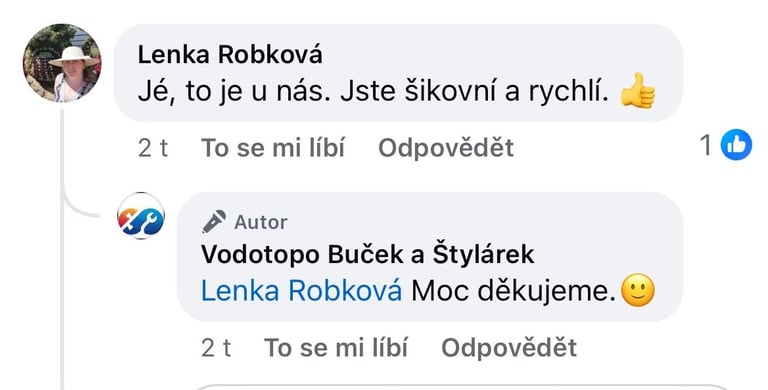Click the microphone Autor badge icon
Viewport: 768px width, 390px height.
coord(214,221)
